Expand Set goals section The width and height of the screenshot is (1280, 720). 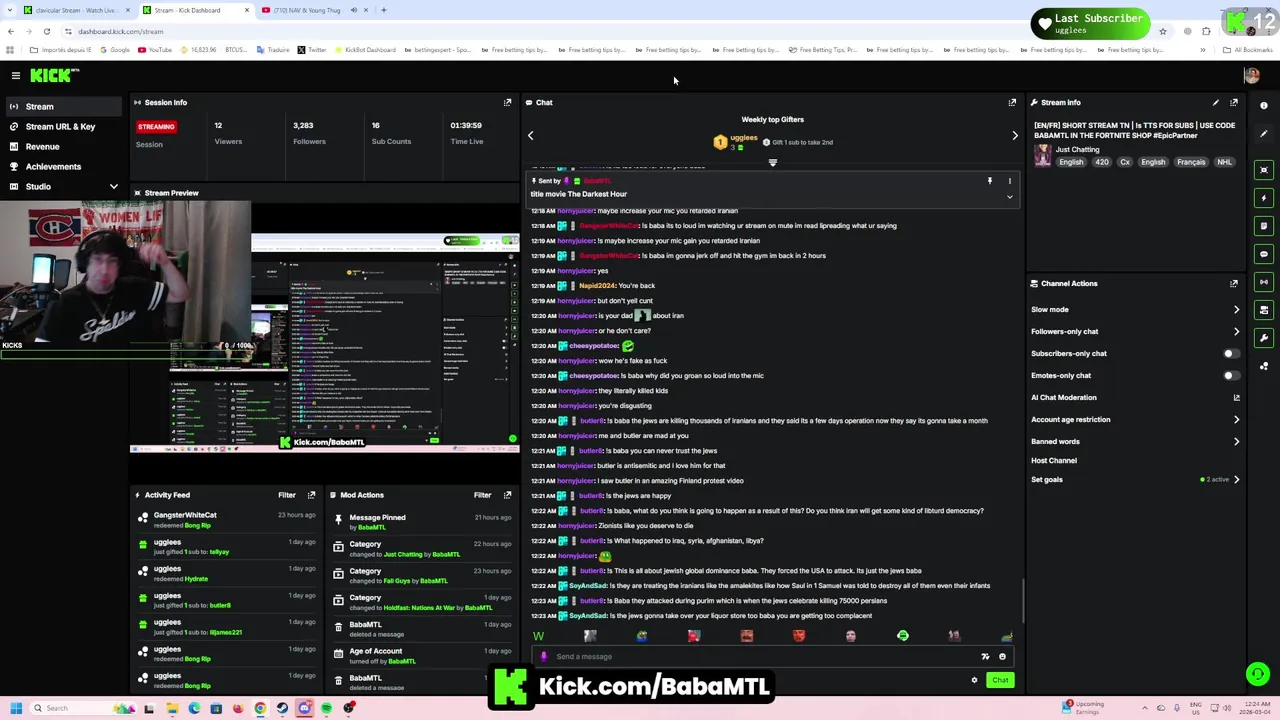[x=1236, y=480]
